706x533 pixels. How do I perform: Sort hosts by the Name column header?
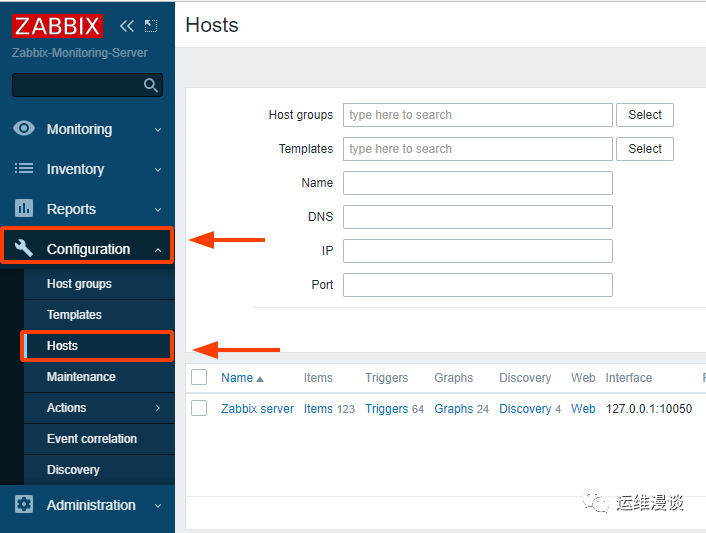click(x=237, y=378)
